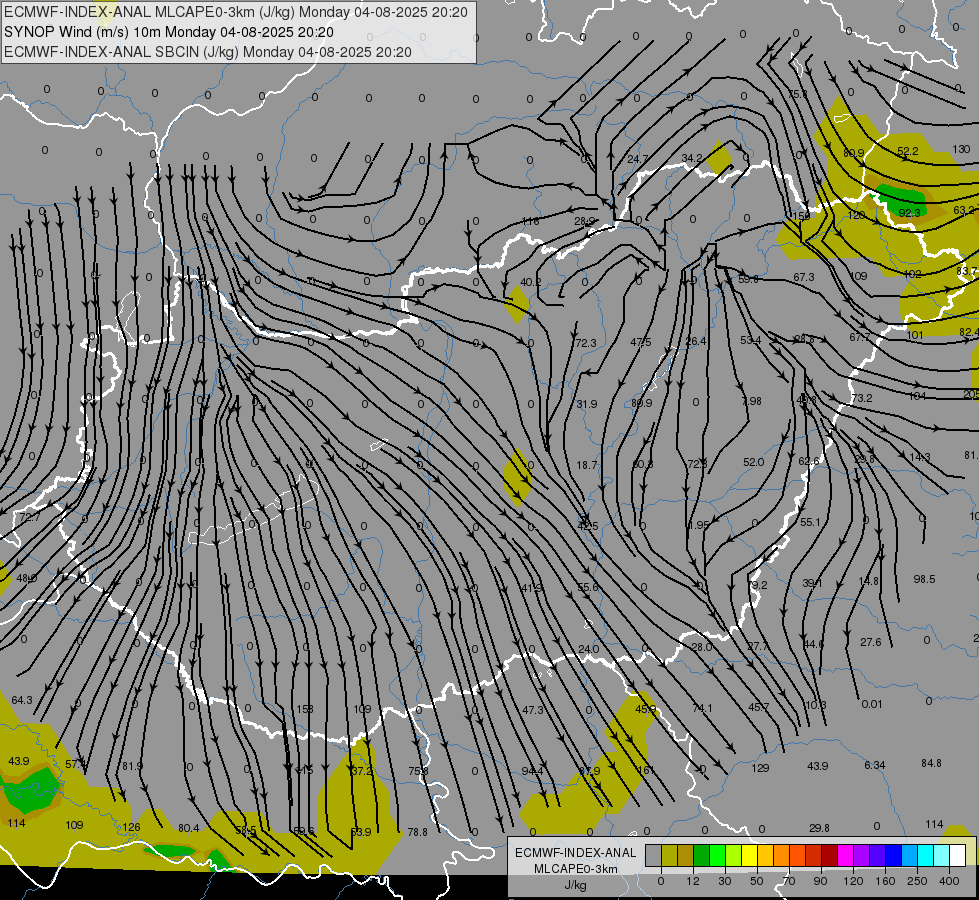979x900 pixels.
Task: Click the map value 55.1
Action: click(810, 522)
